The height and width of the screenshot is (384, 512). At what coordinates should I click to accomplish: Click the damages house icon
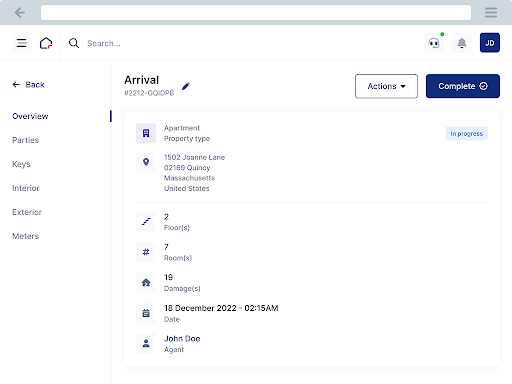point(146,283)
